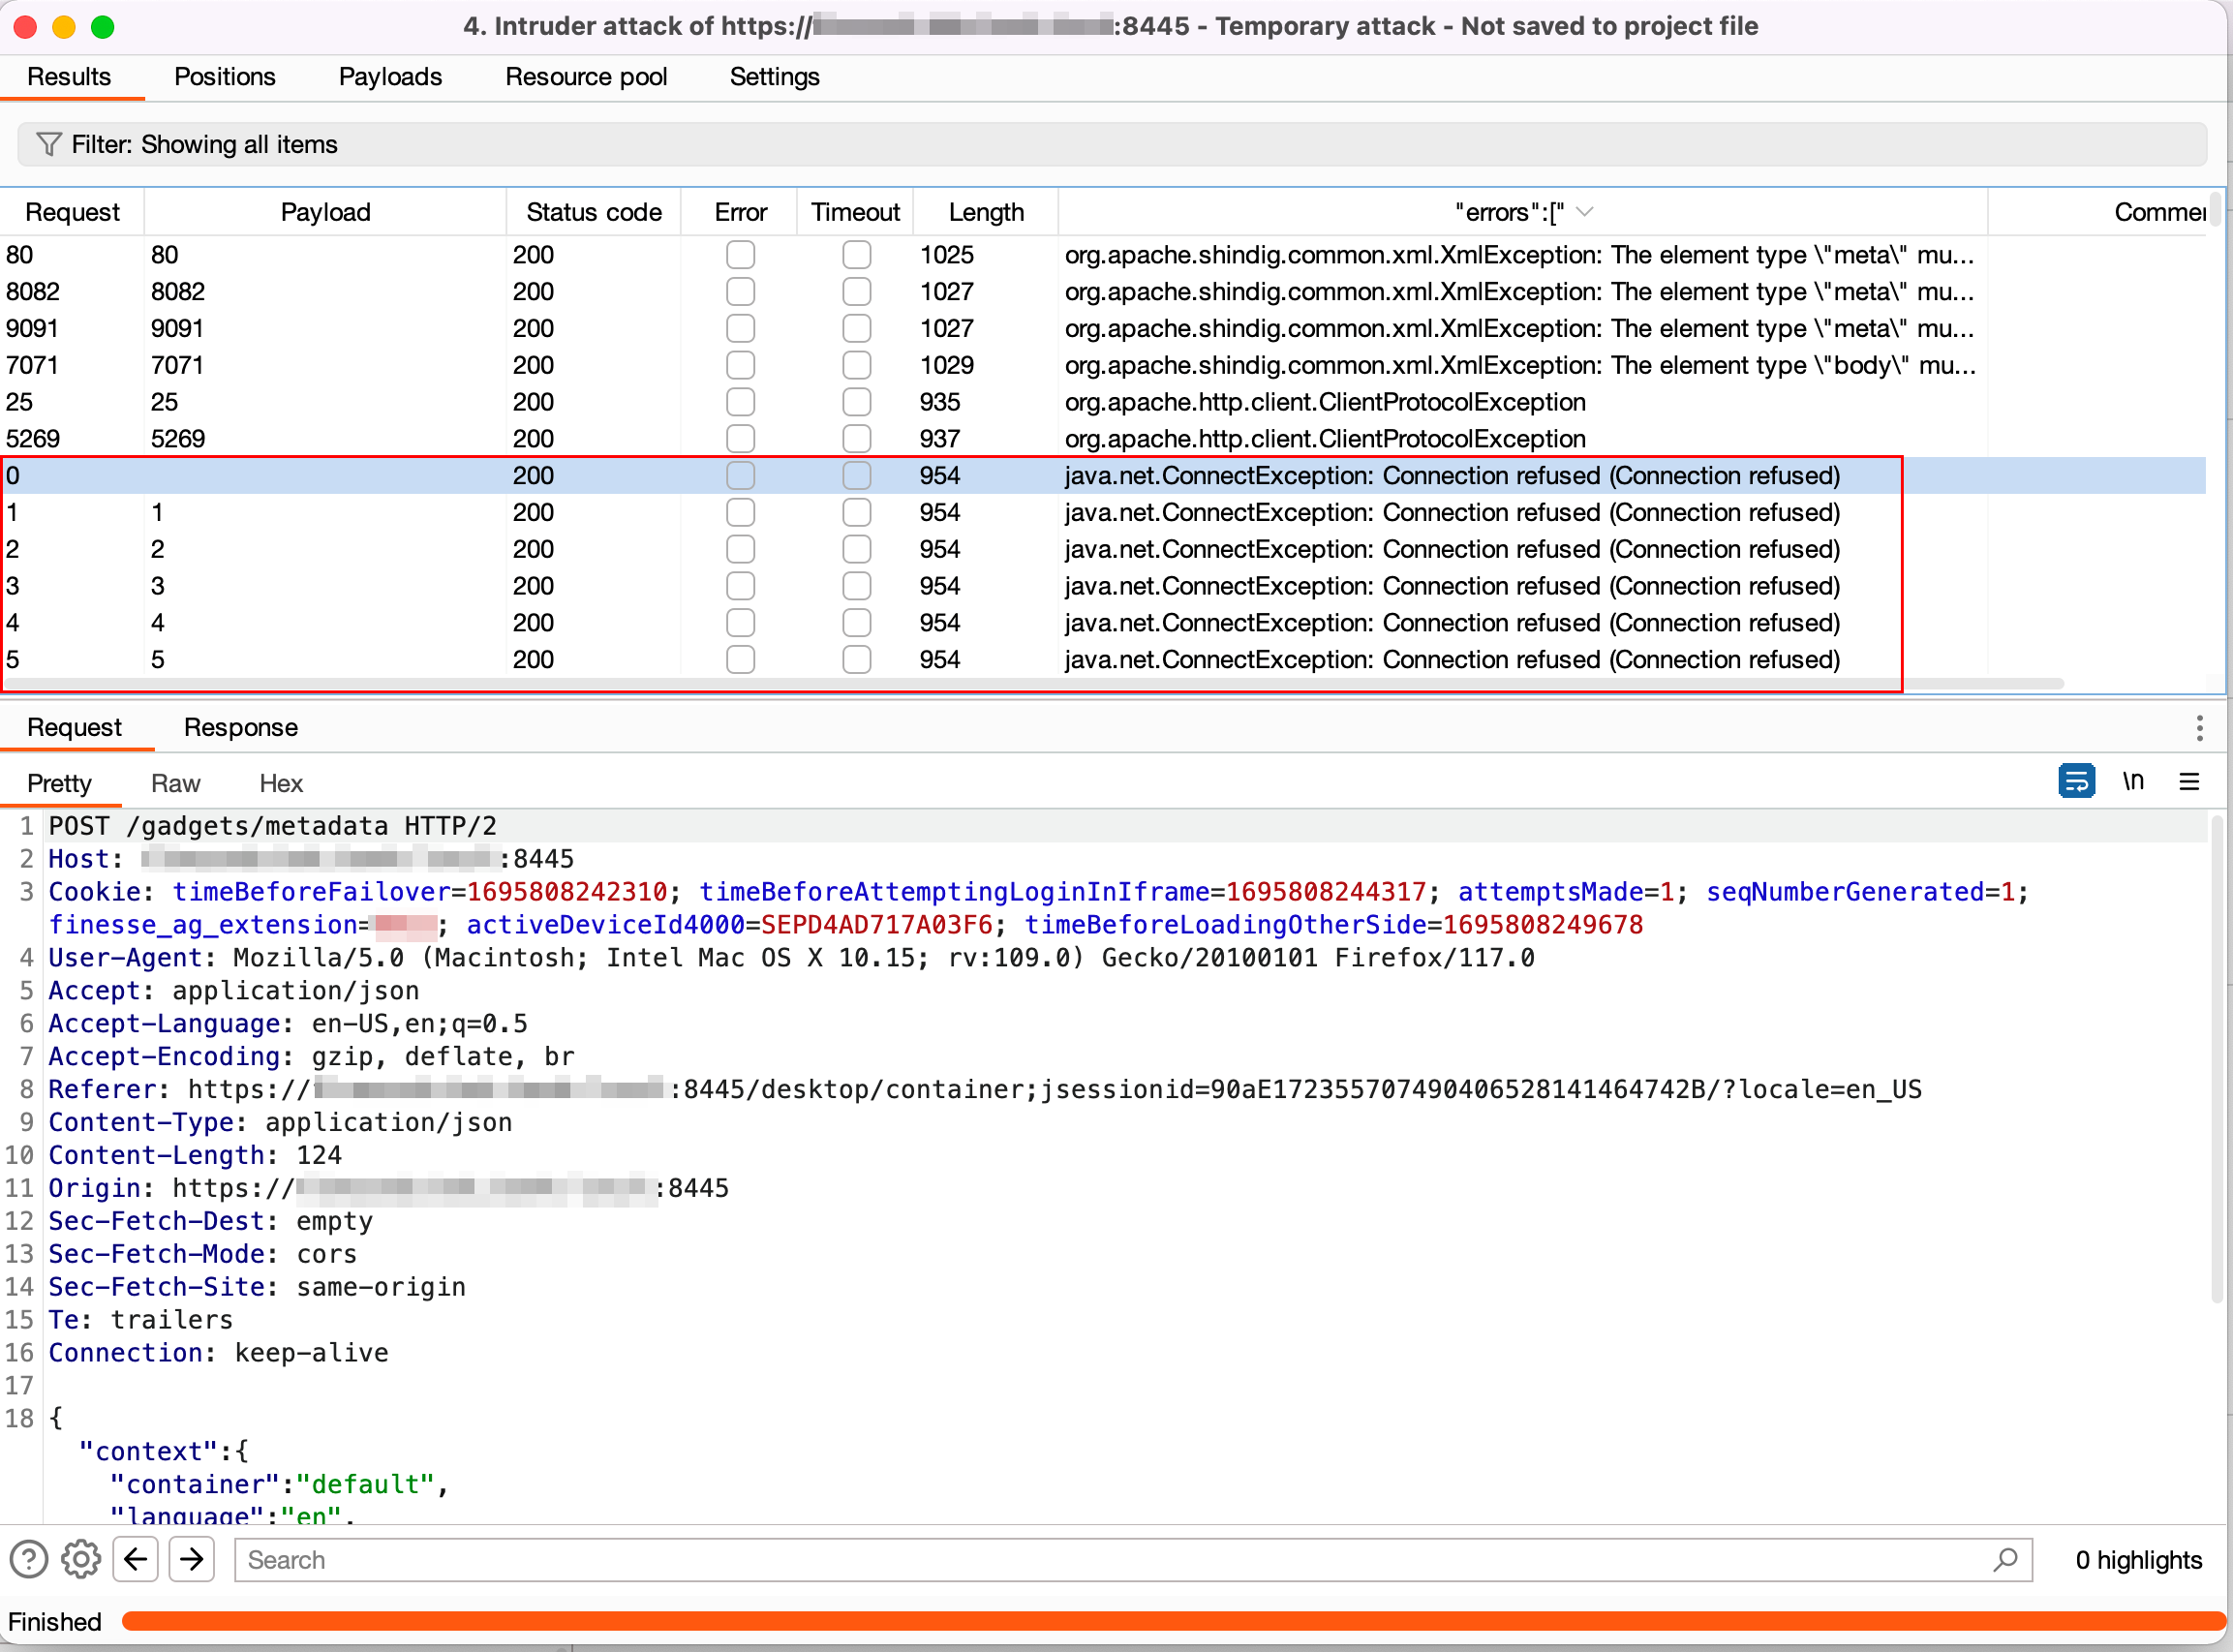The width and height of the screenshot is (2233, 1652).
Task: Close the Intruder attack window
Action: [x=26, y=27]
